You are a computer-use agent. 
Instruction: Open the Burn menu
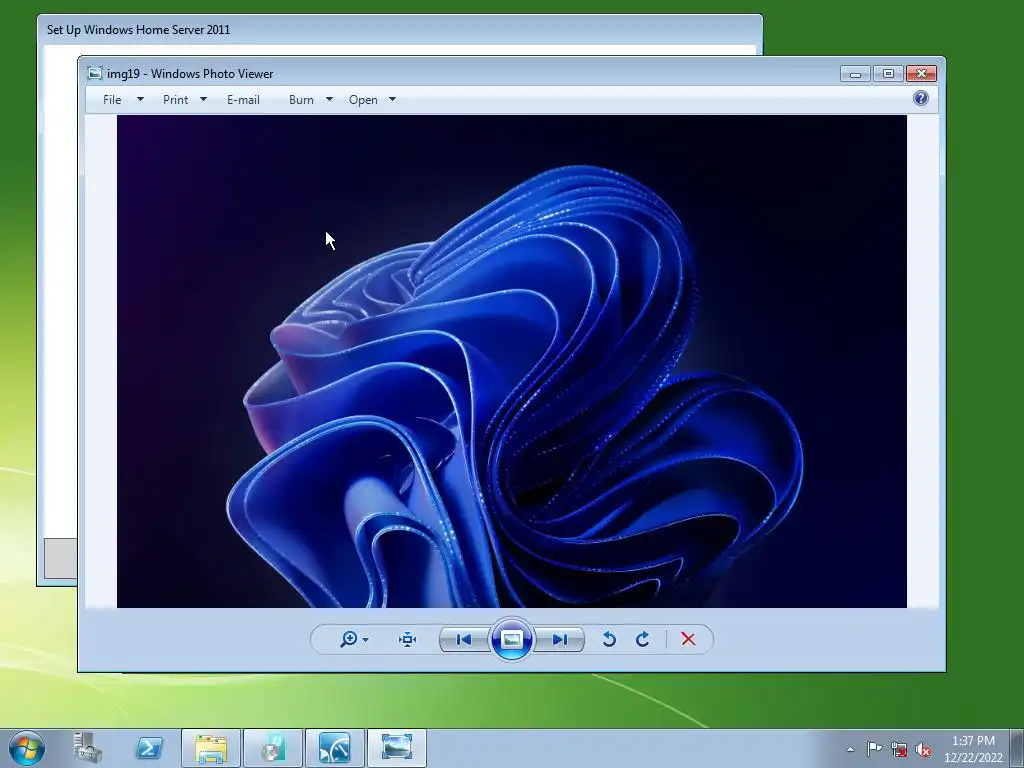tap(301, 100)
